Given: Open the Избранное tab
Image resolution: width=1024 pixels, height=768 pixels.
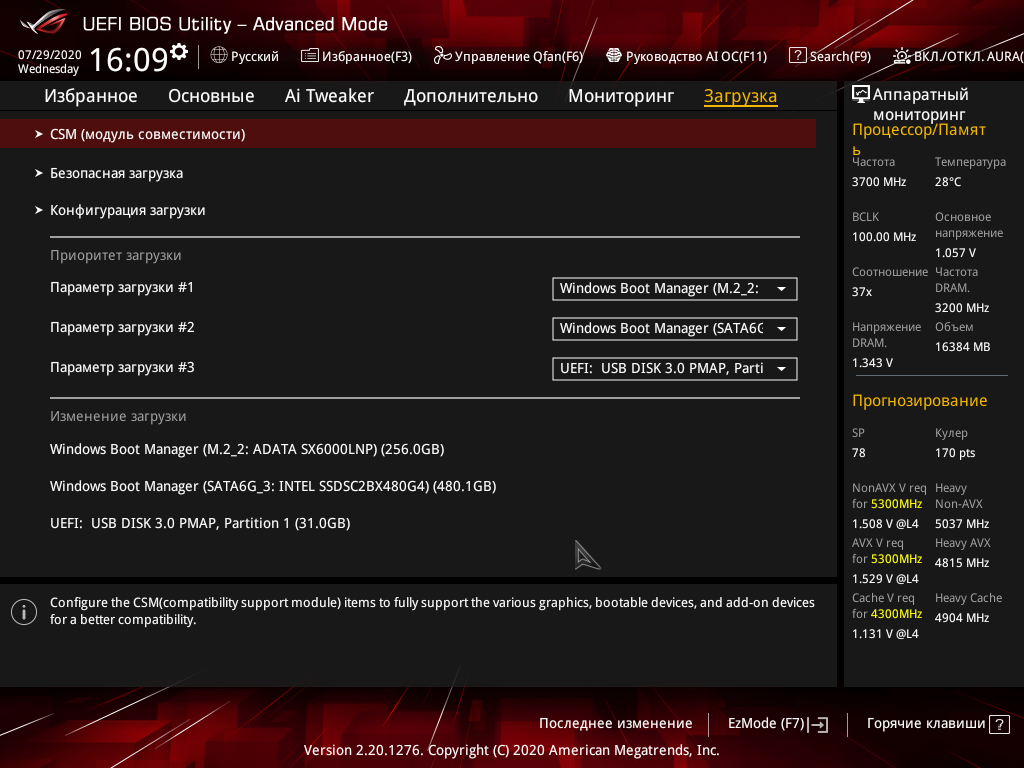Looking at the screenshot, I should (91, 96).
